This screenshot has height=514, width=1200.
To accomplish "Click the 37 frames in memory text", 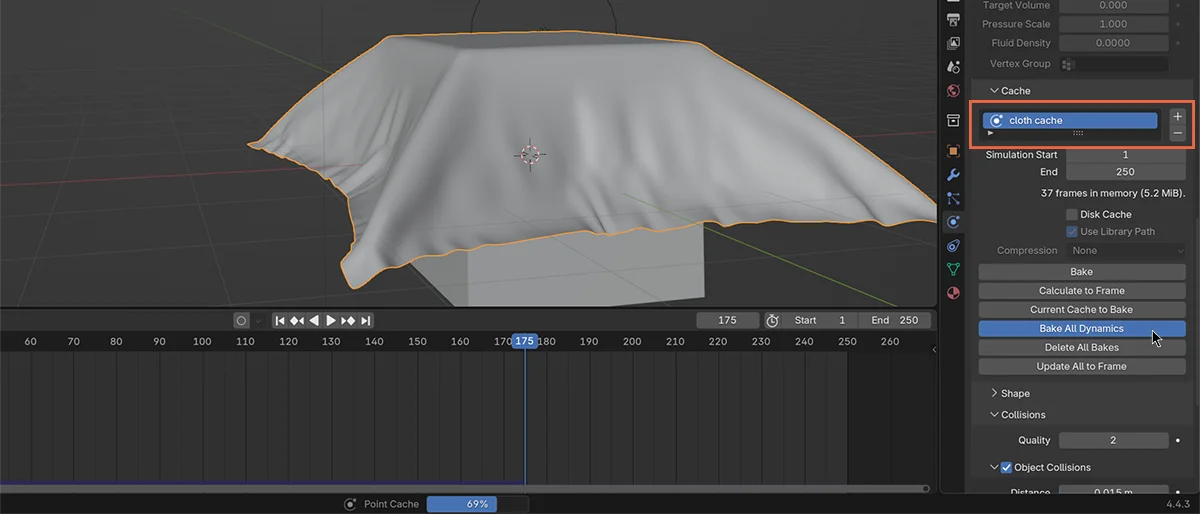I will point(1113,193).
